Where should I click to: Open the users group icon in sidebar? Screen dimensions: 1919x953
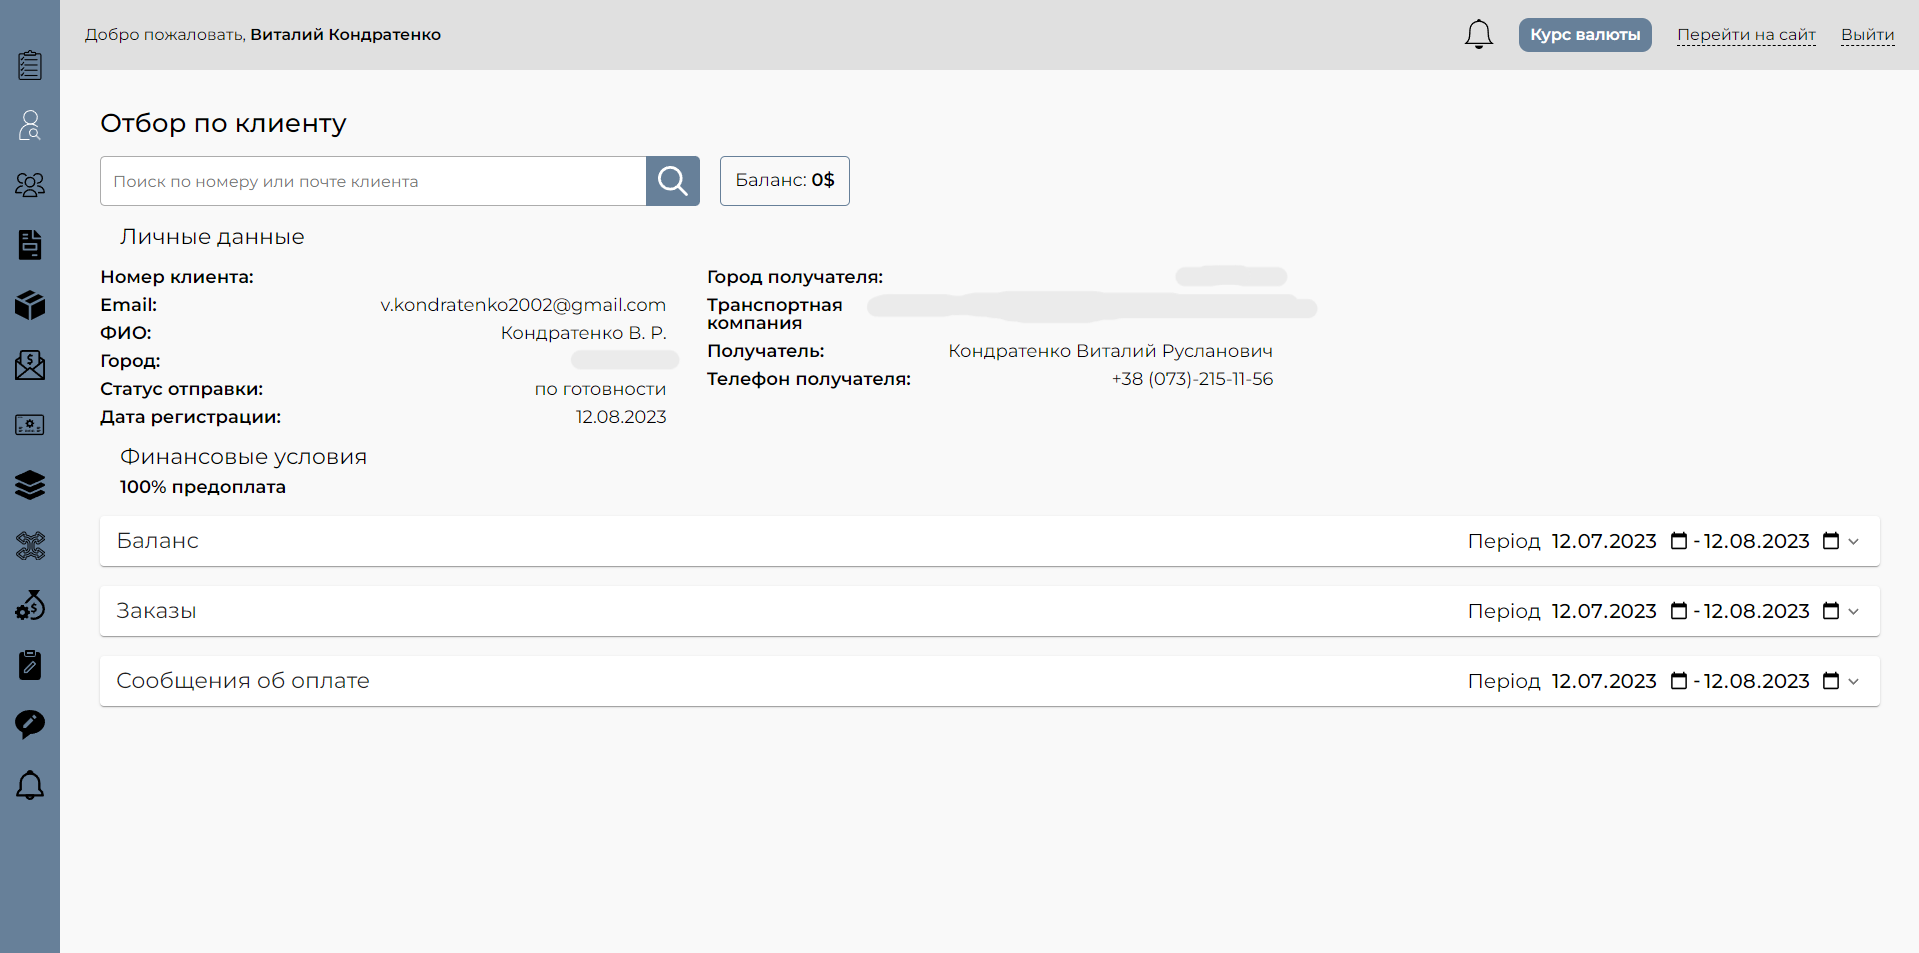(x=30, y=185)
